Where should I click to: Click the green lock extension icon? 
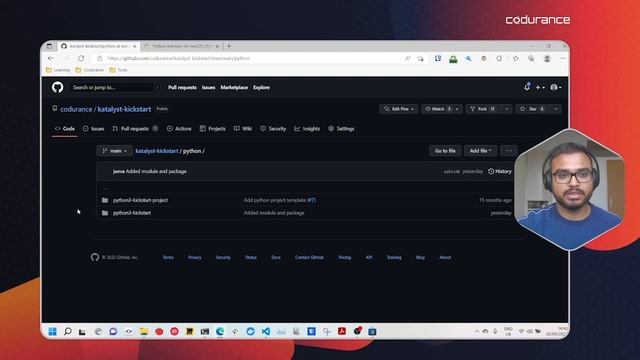point(453,59)
